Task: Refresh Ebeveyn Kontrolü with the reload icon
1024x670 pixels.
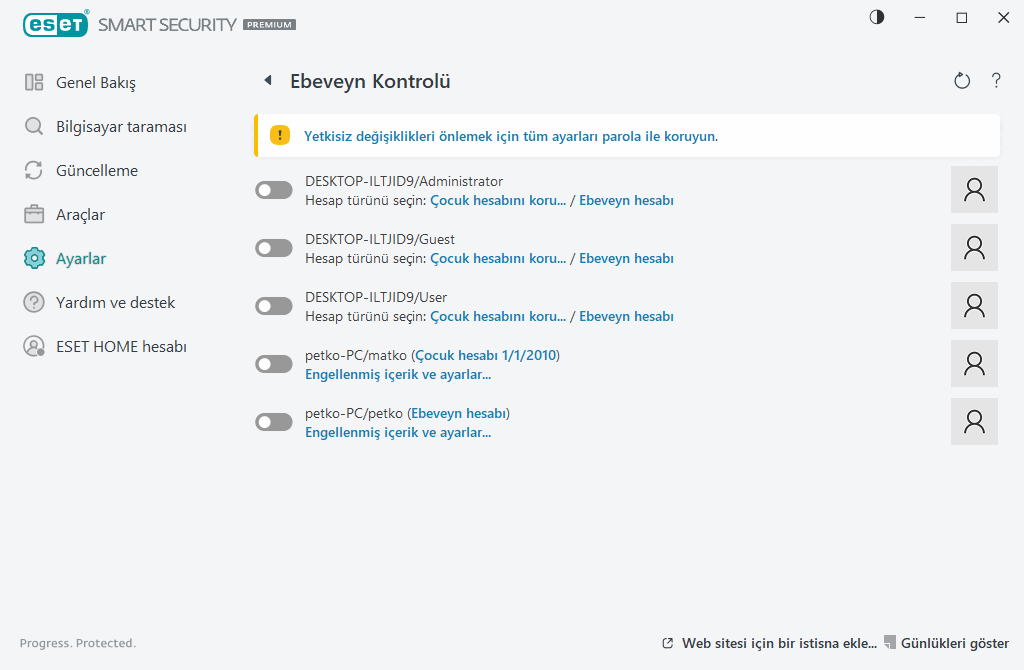Action: [961, 81]
